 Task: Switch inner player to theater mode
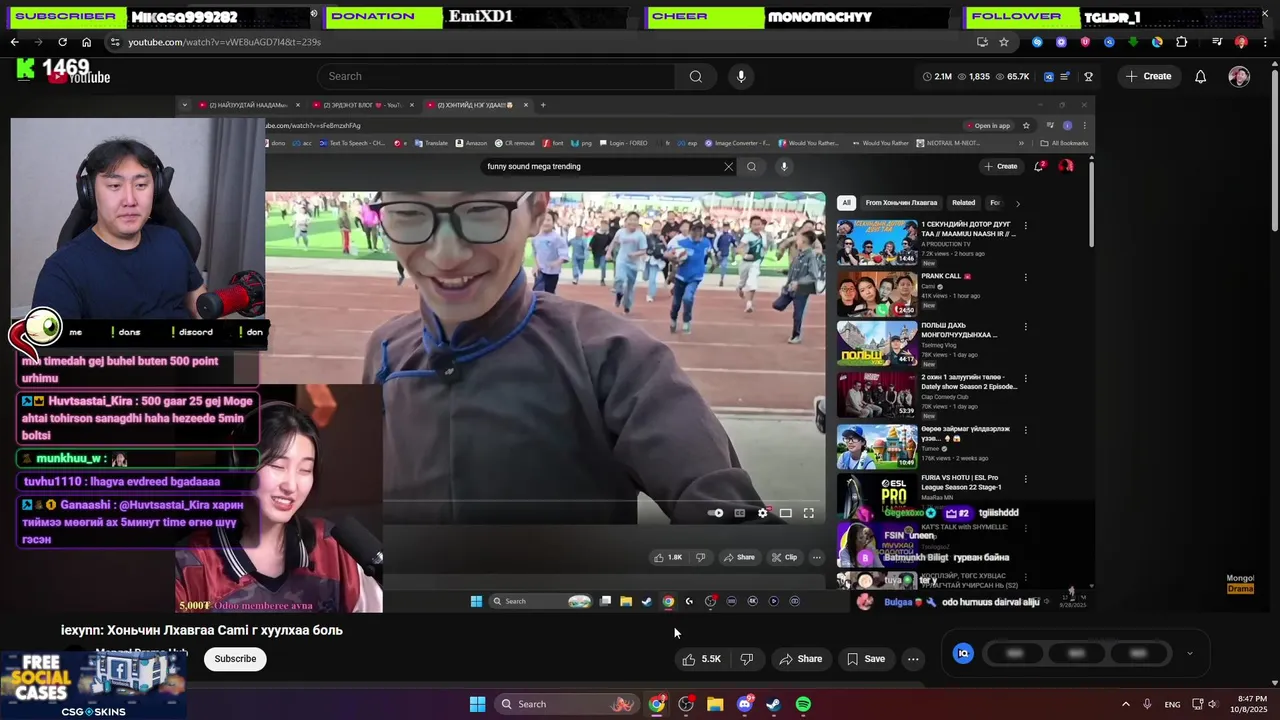click(x=786, y=513)
